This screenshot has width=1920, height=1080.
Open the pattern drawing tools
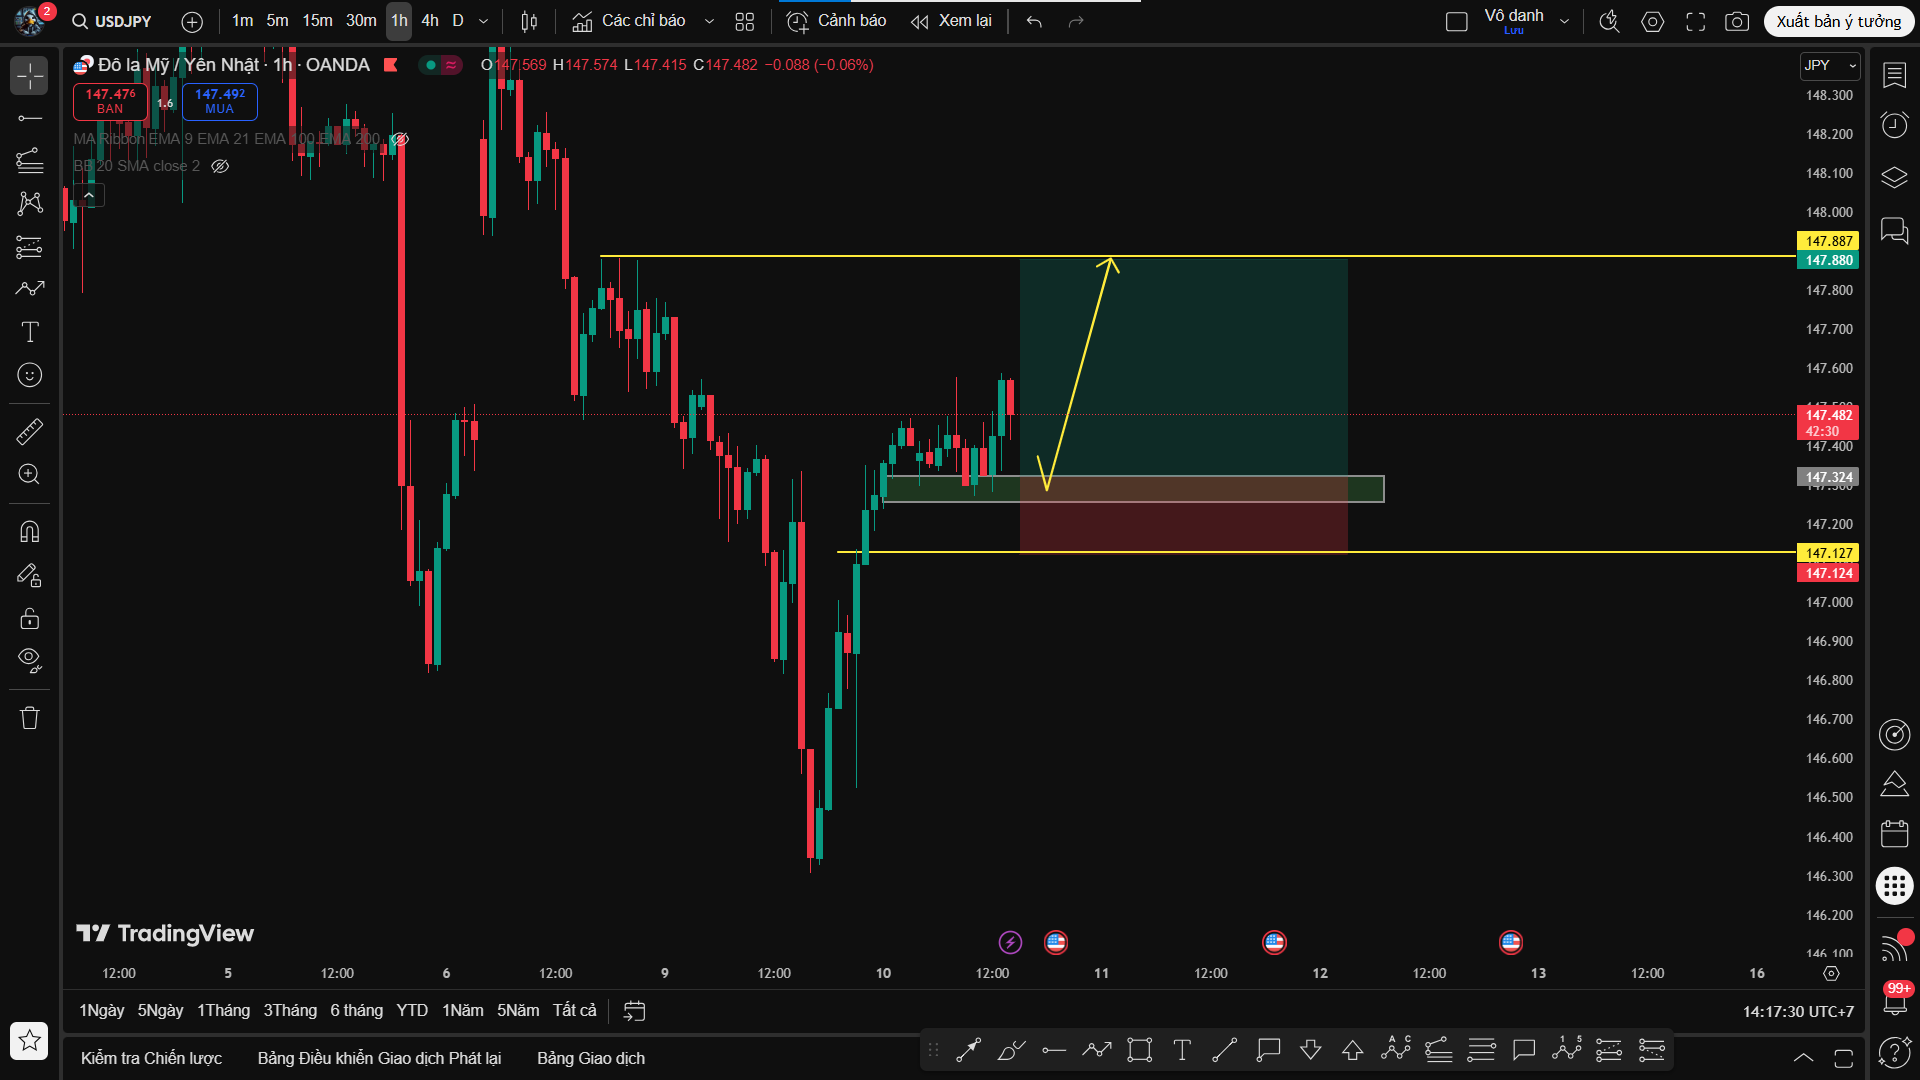[x=30, y=203]
